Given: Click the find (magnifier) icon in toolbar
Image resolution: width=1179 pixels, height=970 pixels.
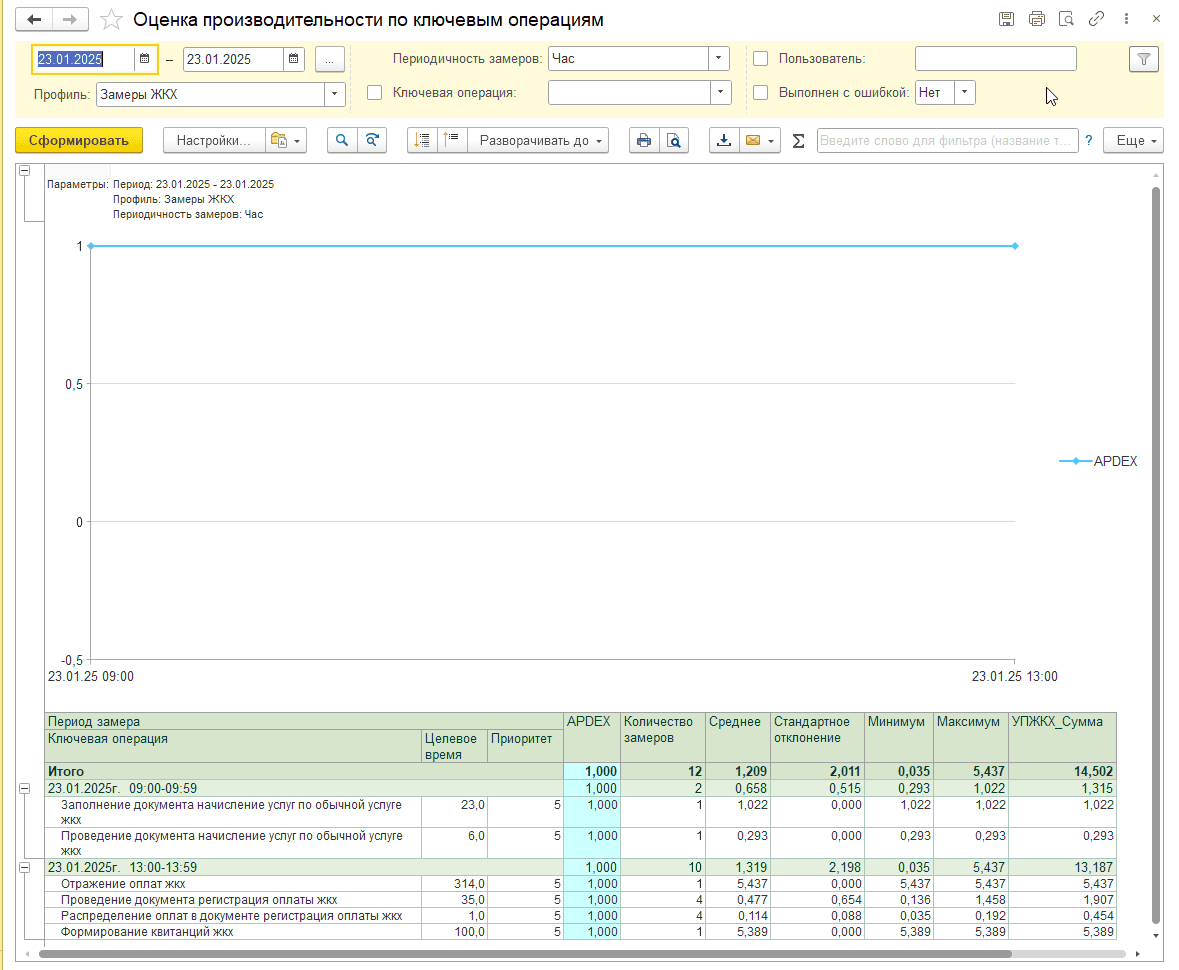Looking at the screenshot, I should (x=343, y=141).
